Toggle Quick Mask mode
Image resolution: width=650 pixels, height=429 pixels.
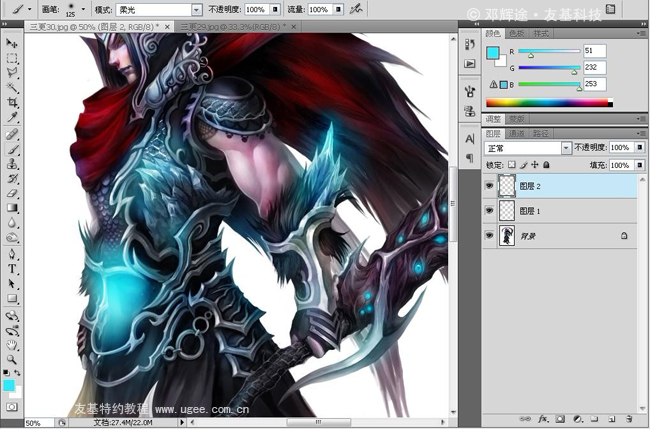[12, 407]
